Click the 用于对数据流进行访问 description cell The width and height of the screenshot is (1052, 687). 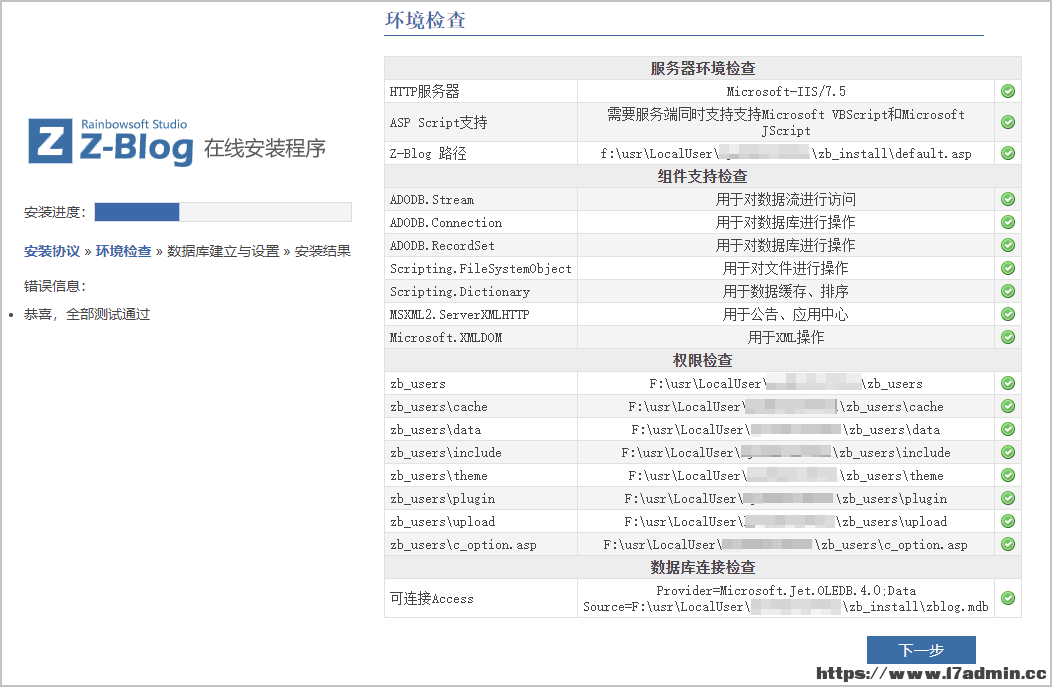tap(786, 199)
